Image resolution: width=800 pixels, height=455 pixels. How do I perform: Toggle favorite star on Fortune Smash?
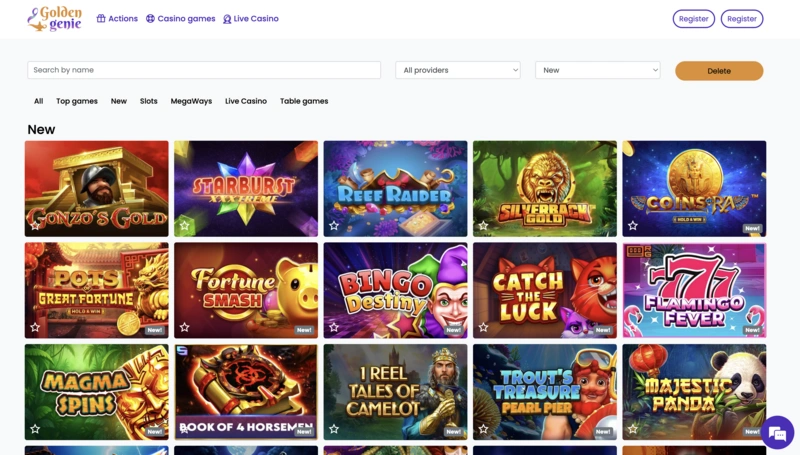pyautogui.click(x=184, y=327)
